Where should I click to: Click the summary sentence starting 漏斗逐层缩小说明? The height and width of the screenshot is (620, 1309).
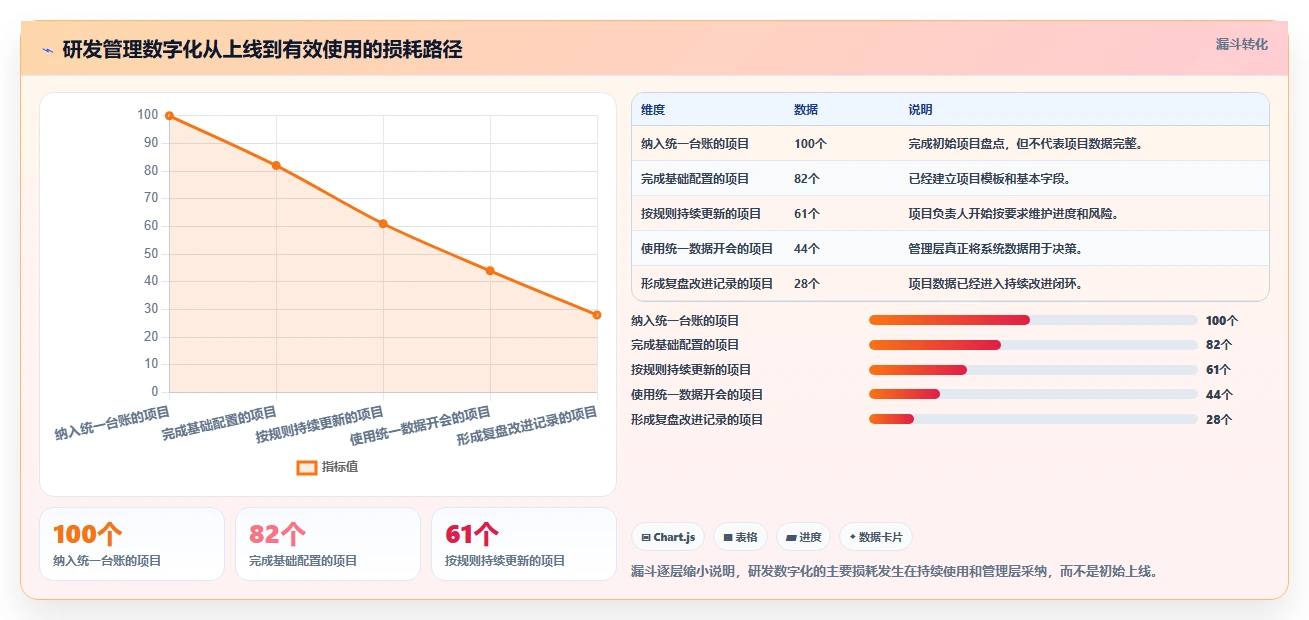point(894,572)
